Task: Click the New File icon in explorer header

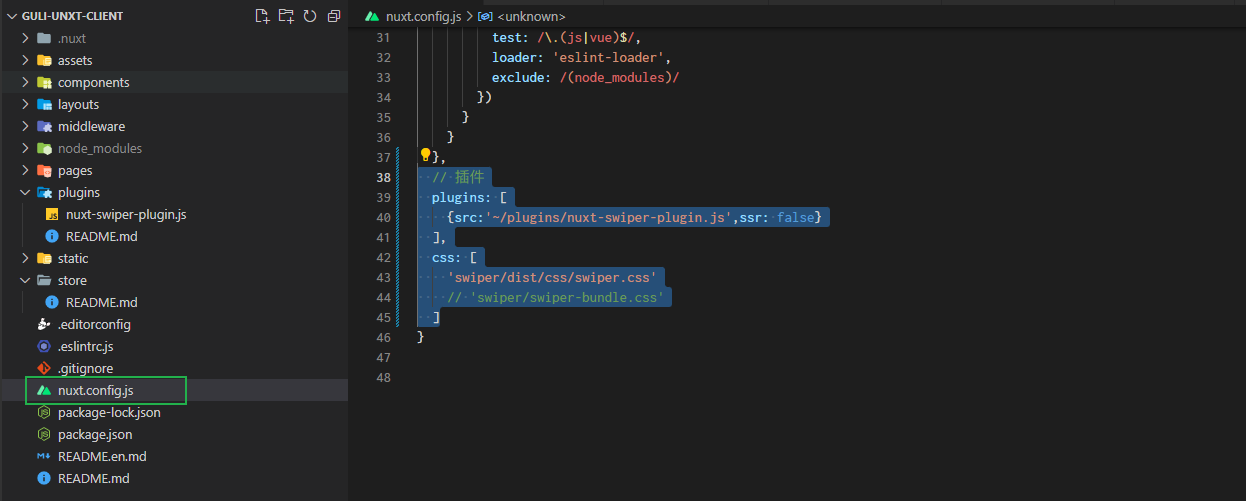Action: 262,16
